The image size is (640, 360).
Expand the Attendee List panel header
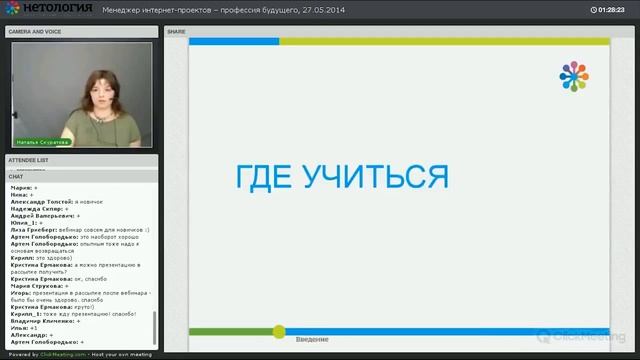pyautogui.click(x=82, y=160)
